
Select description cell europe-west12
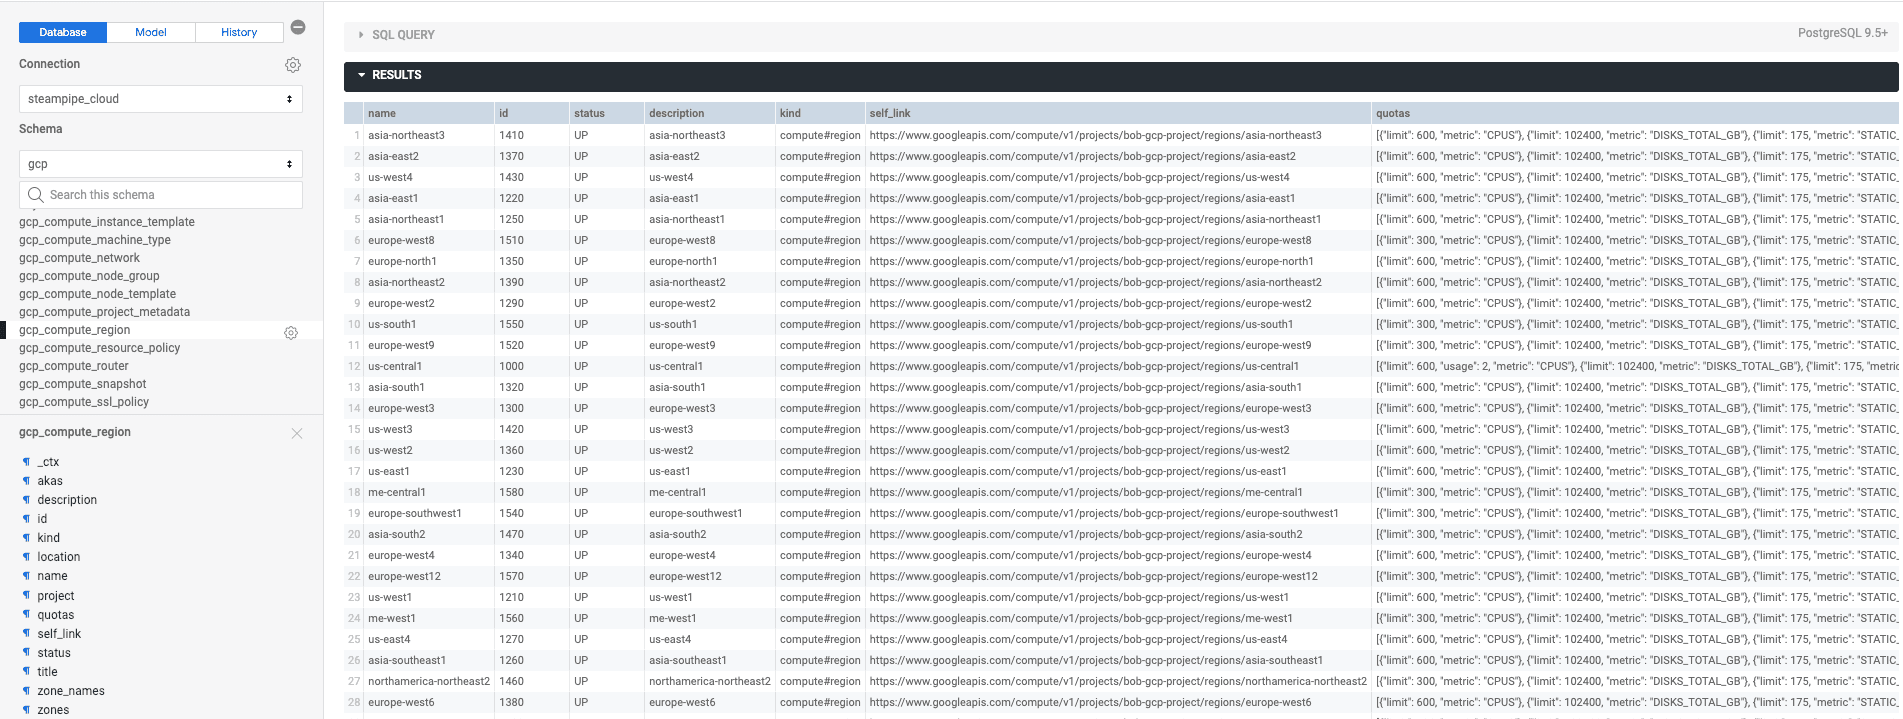click(x=709, y=576)
